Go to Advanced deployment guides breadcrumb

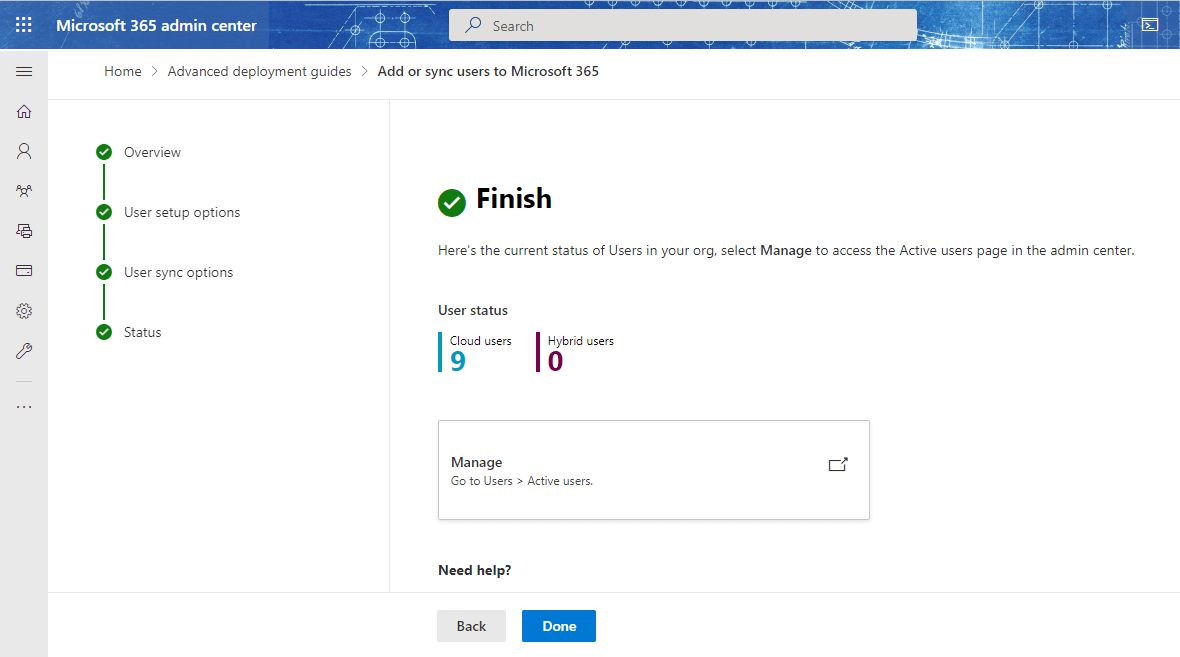(260, 71)
